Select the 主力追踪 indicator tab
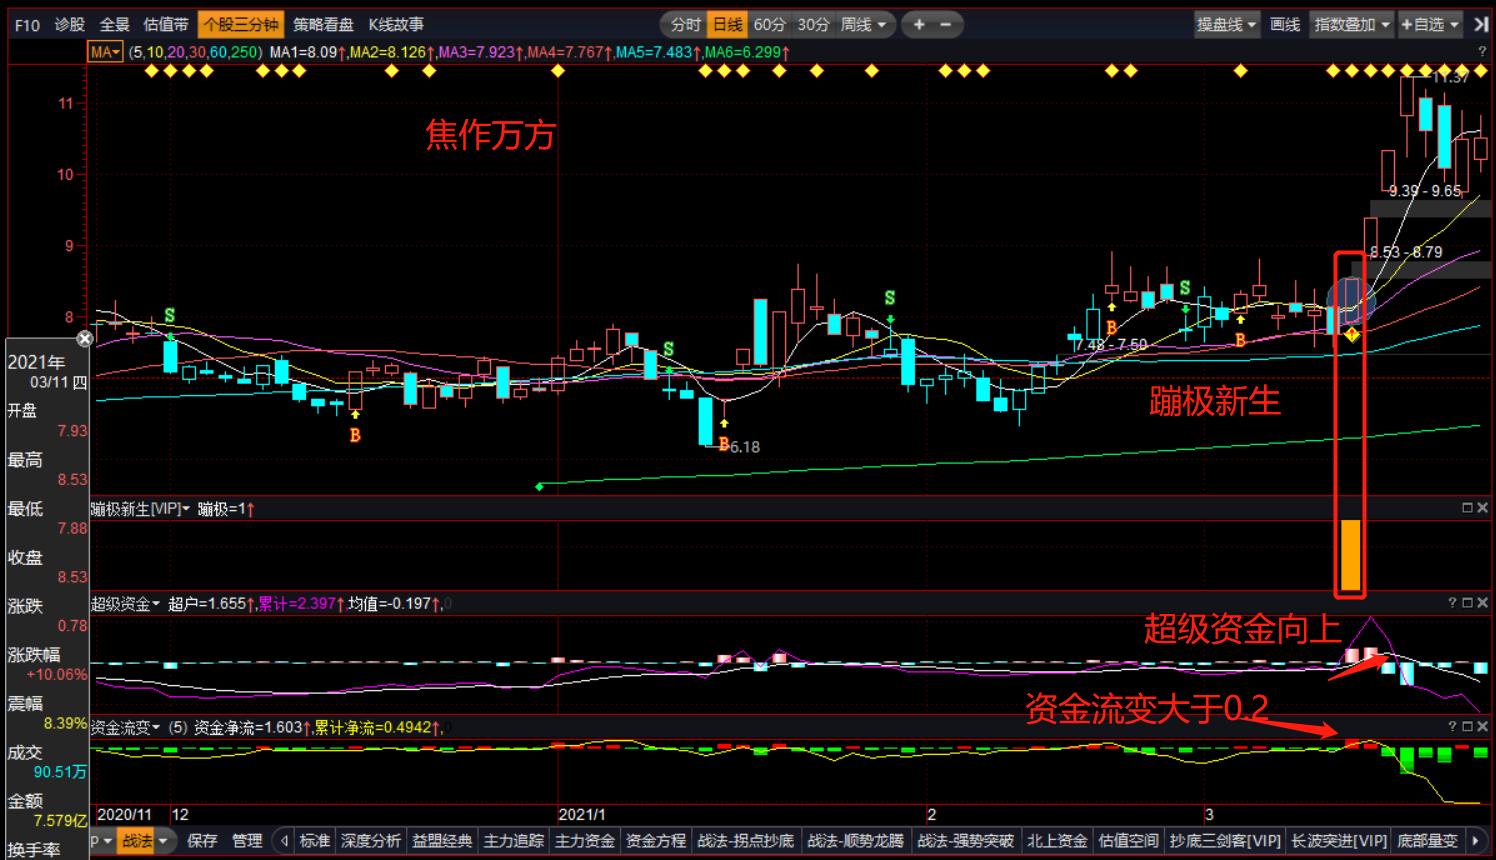This screenshot has width=1496, height=860. tap(514, 841)
